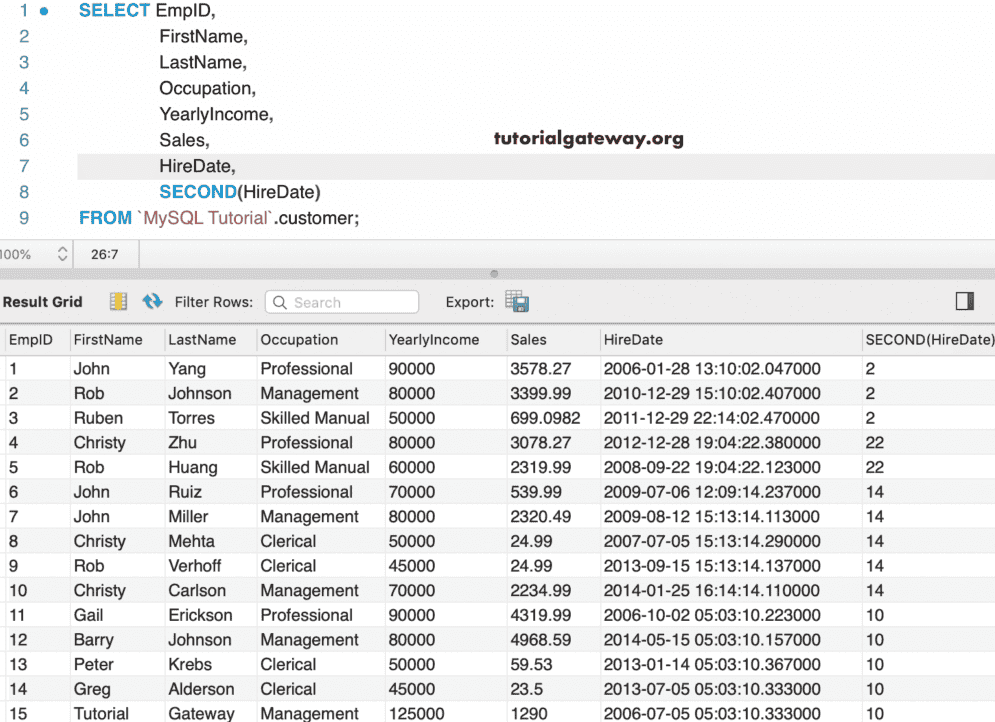Viewport: 995px width, 722px height.
Task: Focus the Filter Rows search field
Action: (x=342, y=302)
